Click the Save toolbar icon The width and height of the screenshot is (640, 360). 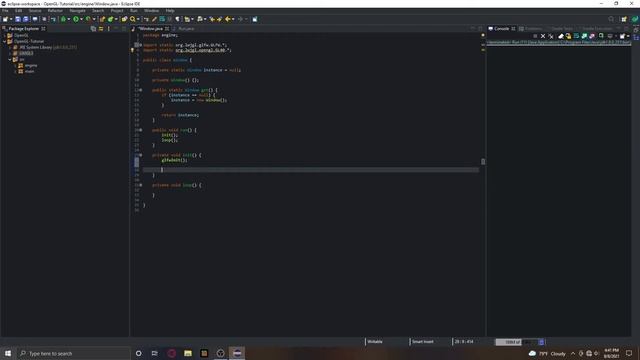pos(18,19)
